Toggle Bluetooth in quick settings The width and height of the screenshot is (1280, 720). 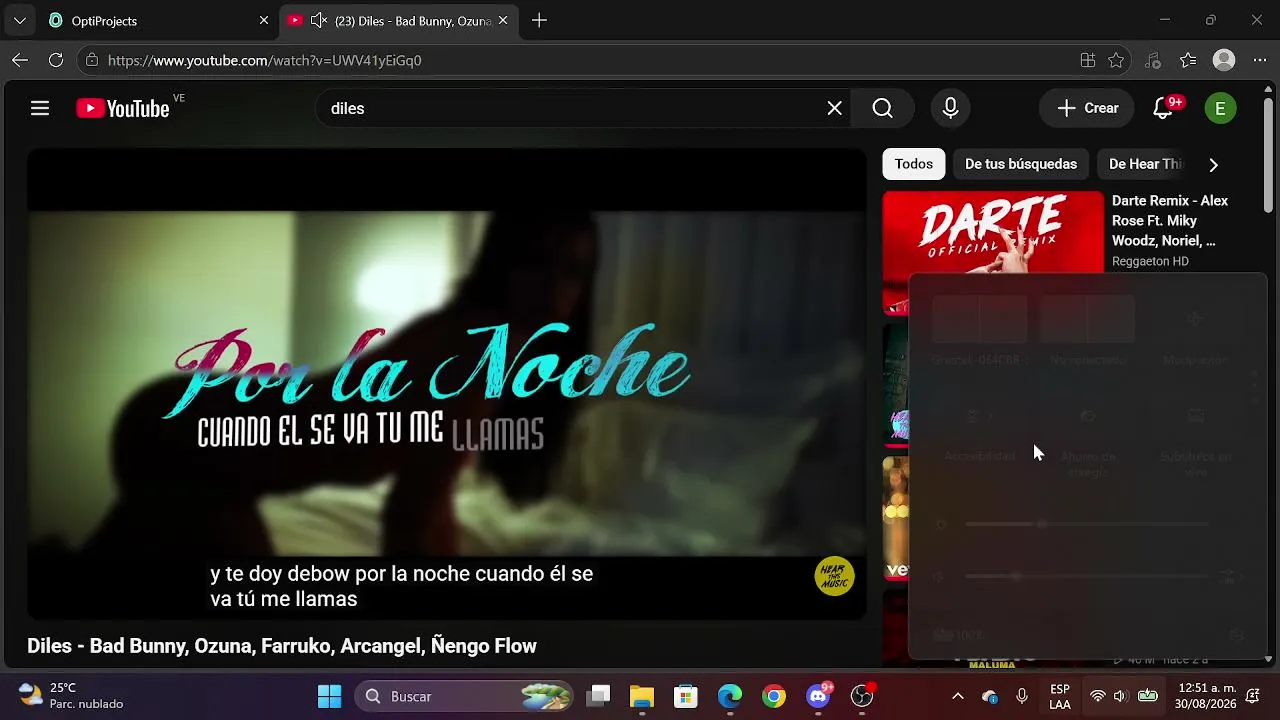coord(1063,320)
